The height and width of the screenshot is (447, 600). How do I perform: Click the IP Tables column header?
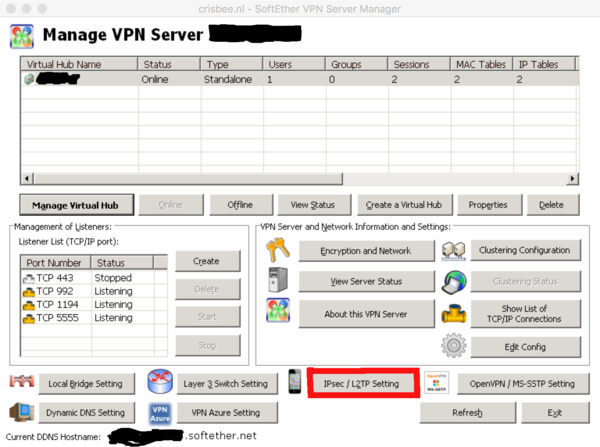pyautogui.click(x=544, y=64)
